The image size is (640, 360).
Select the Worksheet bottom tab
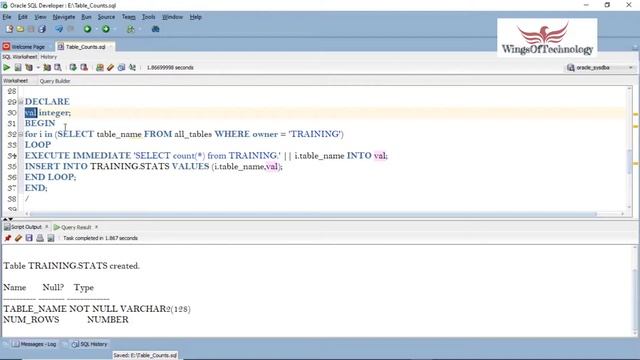16,81
